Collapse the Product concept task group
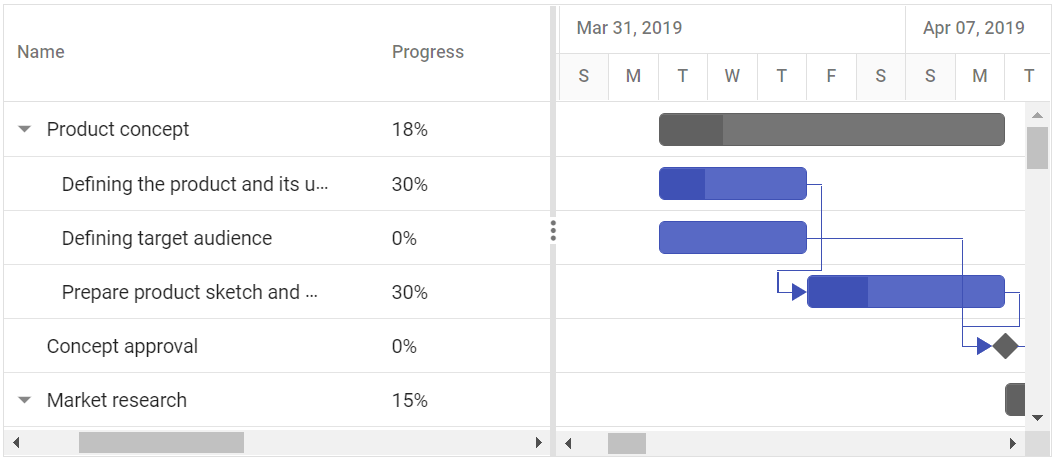1057x461 pixels. tap(25, 129)
